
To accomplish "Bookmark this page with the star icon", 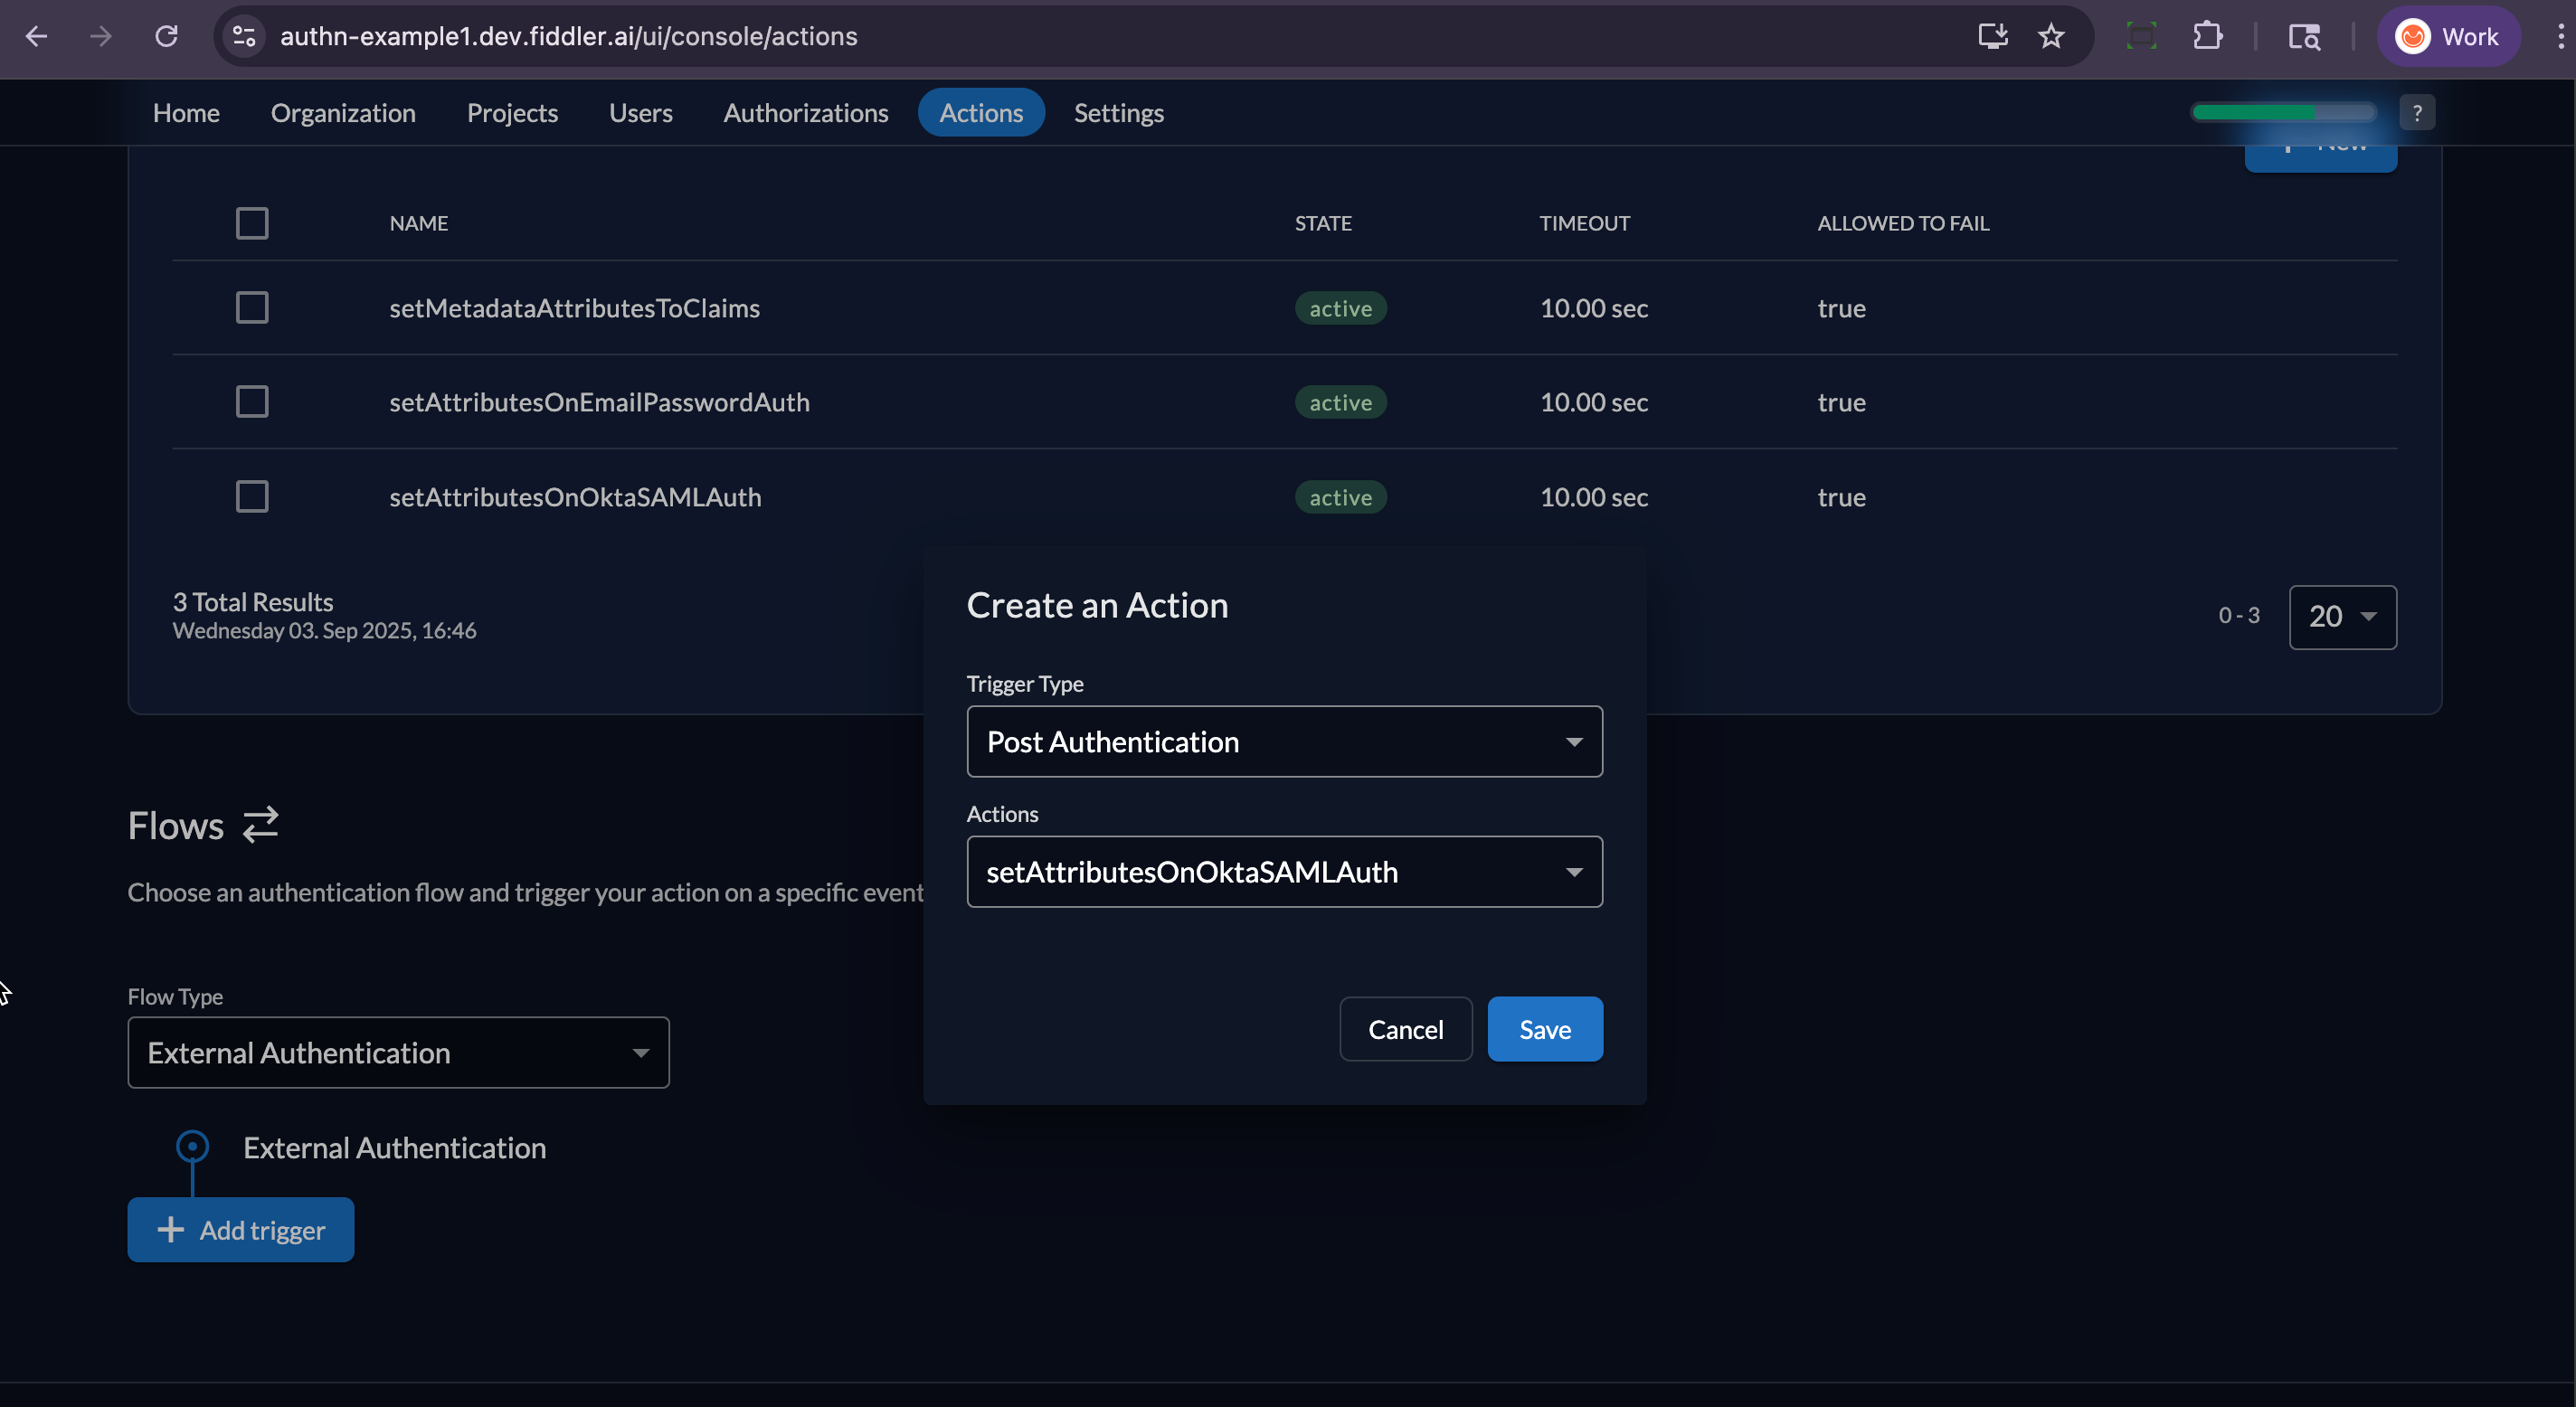I will (2052, 36).
